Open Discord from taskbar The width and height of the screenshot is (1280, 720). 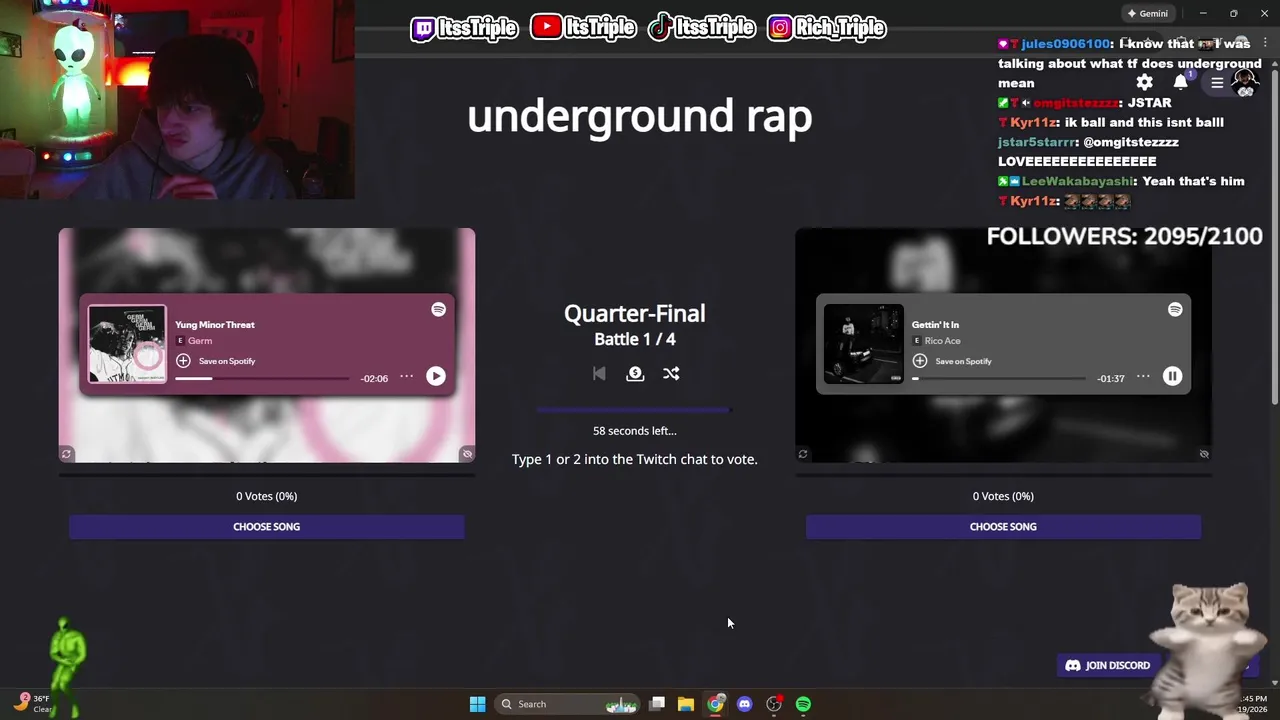(x=744, y=704)
